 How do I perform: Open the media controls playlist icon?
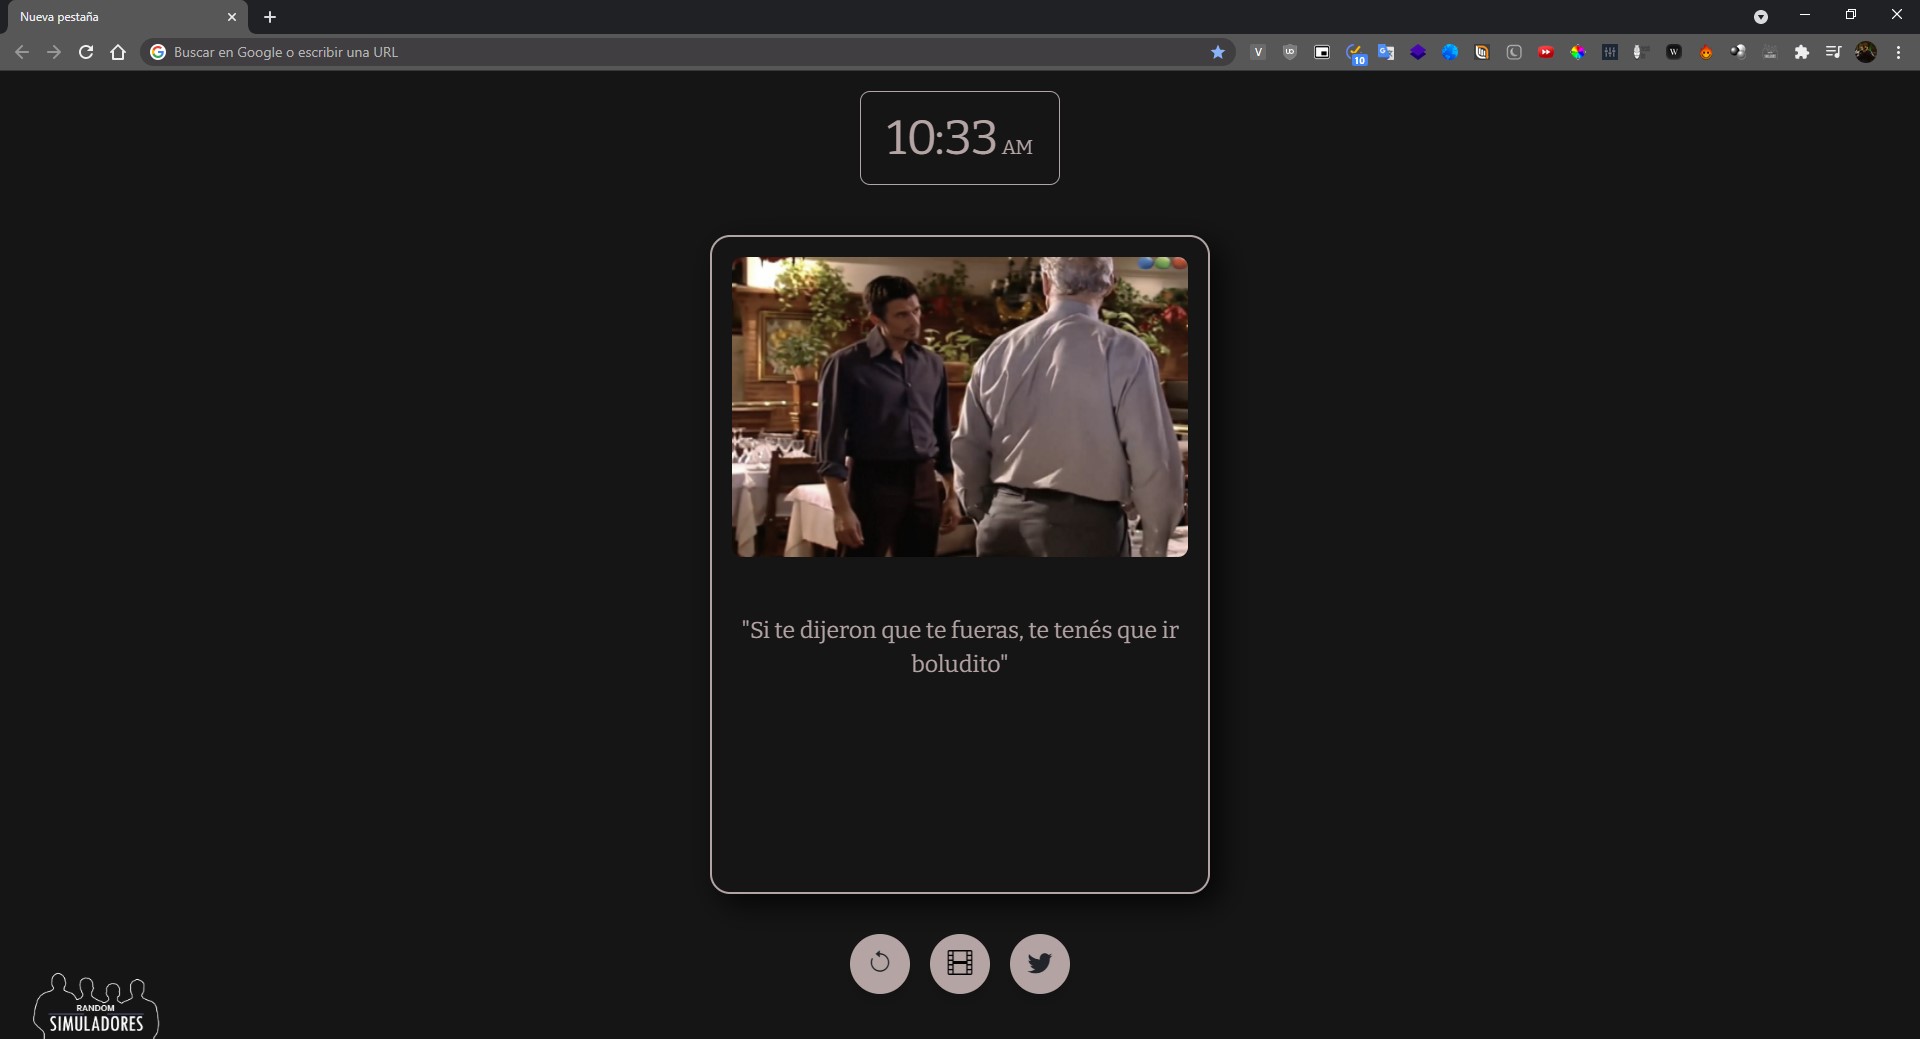[x=1833, y=52]
